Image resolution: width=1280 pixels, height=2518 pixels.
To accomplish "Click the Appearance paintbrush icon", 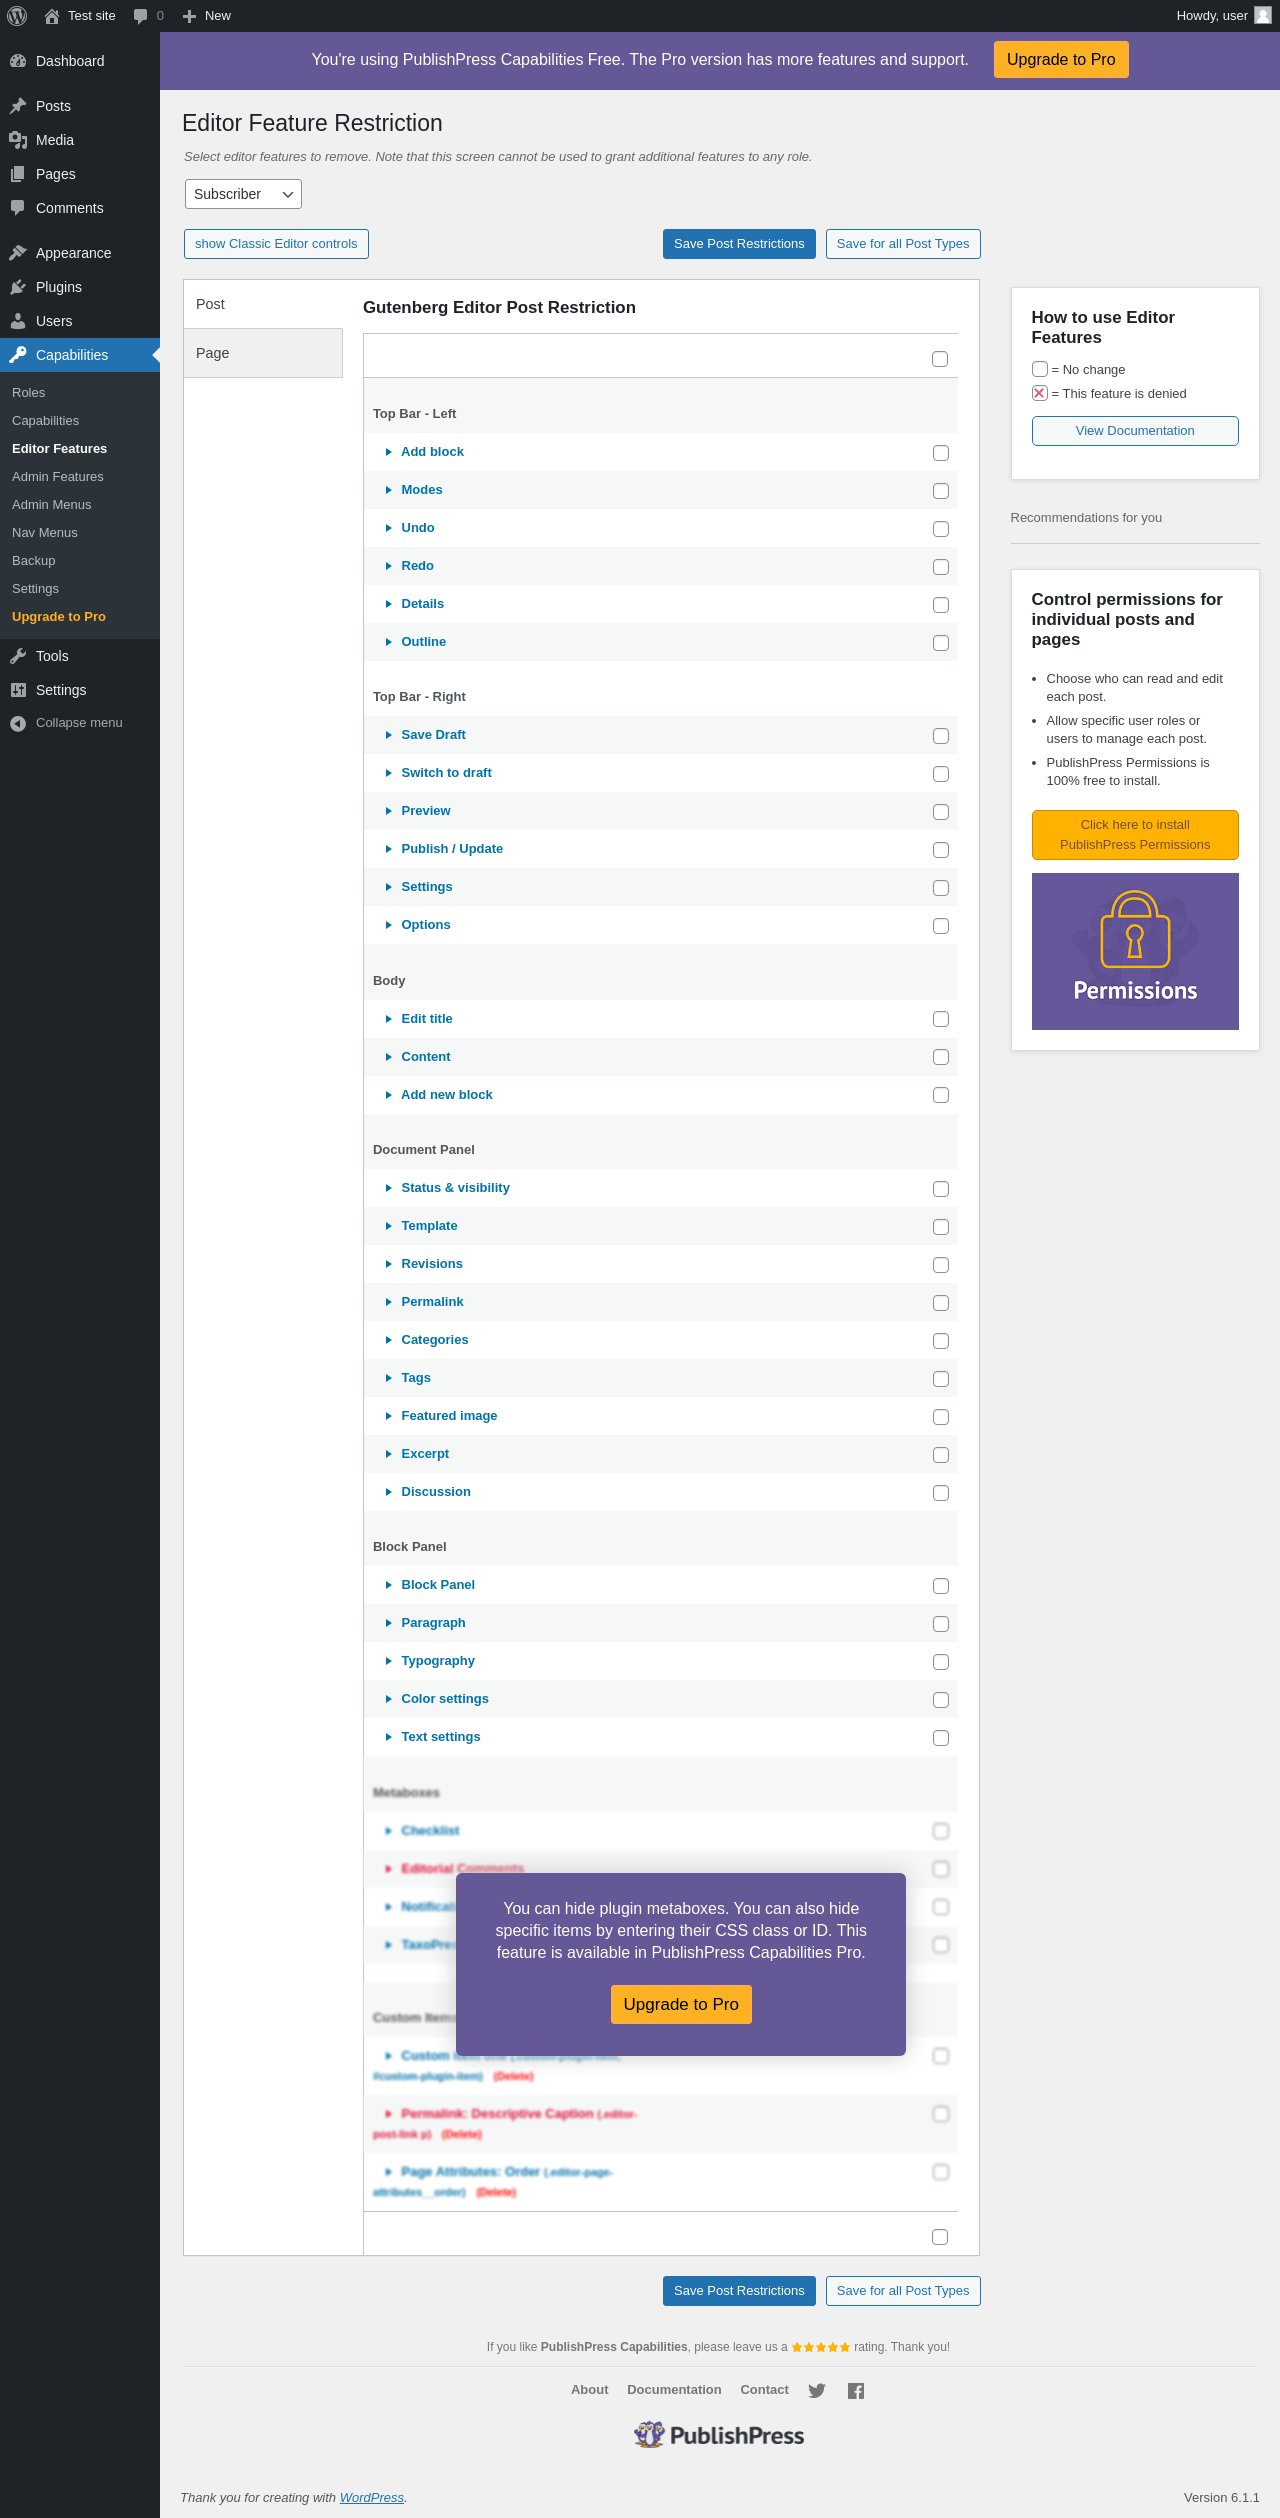I will [x=18, y=253].
